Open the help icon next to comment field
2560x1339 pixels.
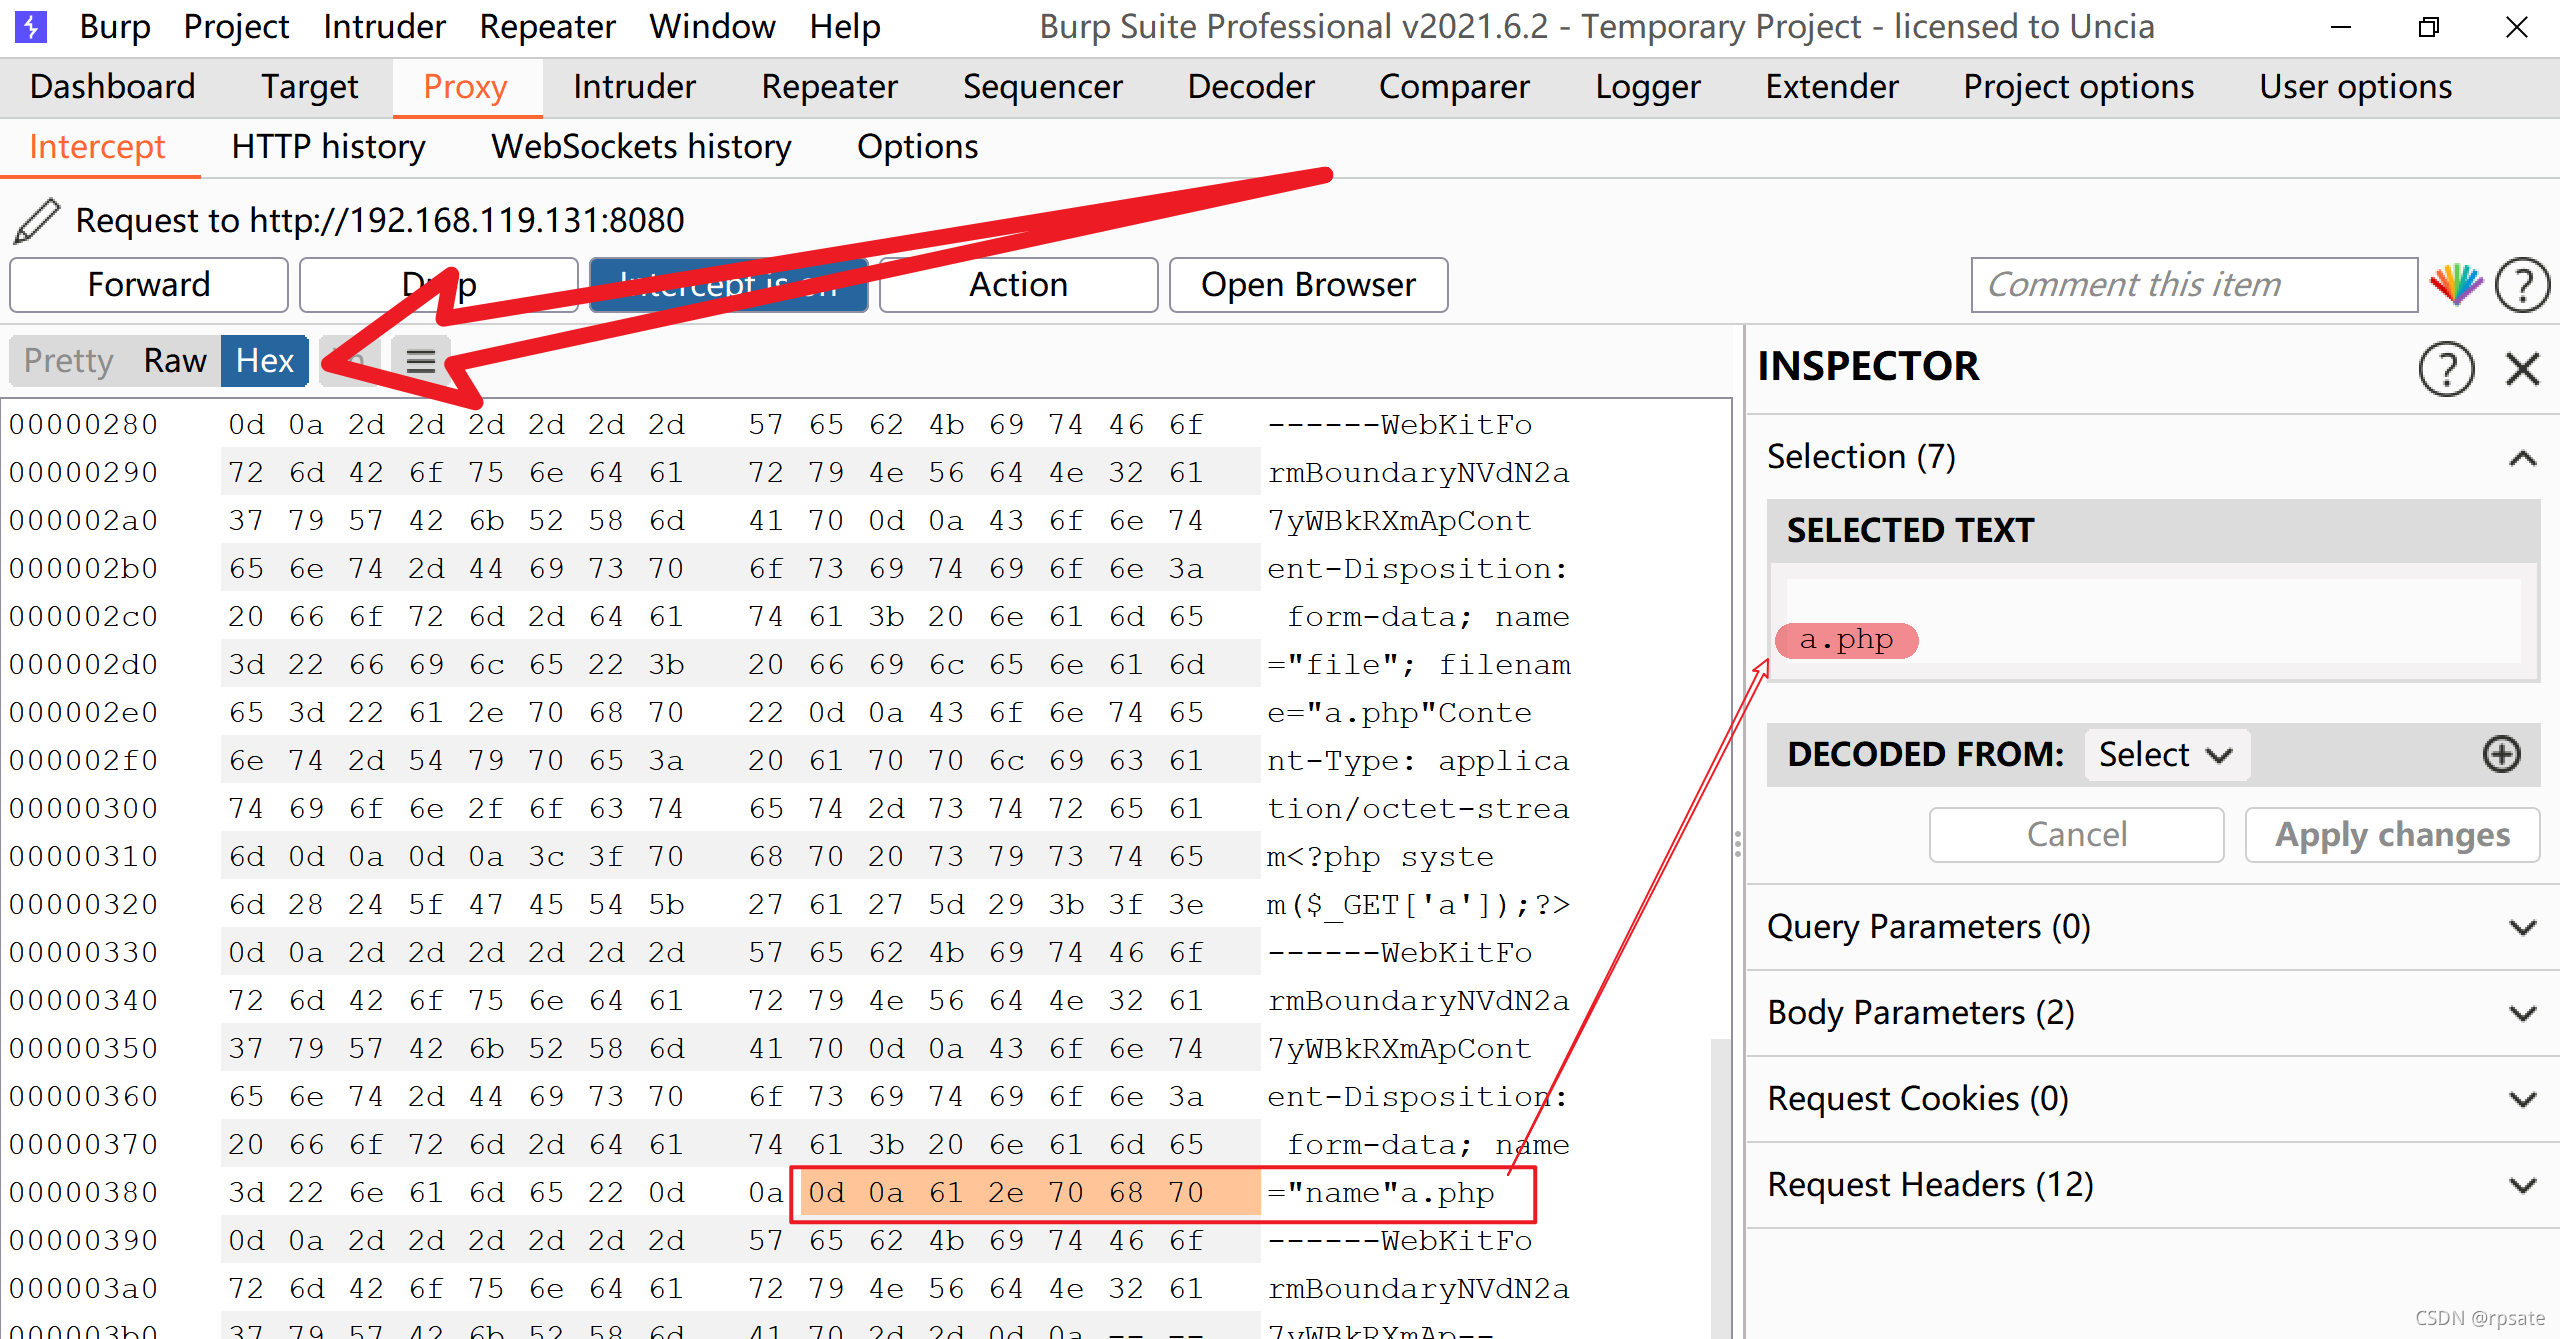[x=2522, y=286]
